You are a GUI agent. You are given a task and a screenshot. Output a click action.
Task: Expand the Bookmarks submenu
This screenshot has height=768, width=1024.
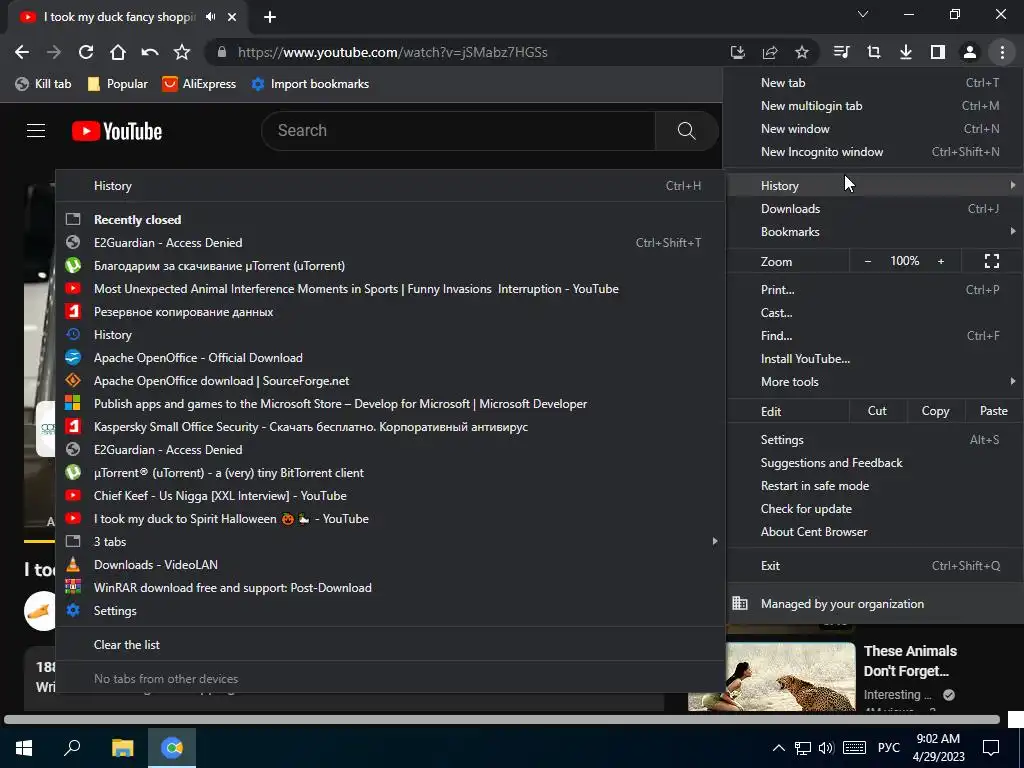click(x=873, y=232)
